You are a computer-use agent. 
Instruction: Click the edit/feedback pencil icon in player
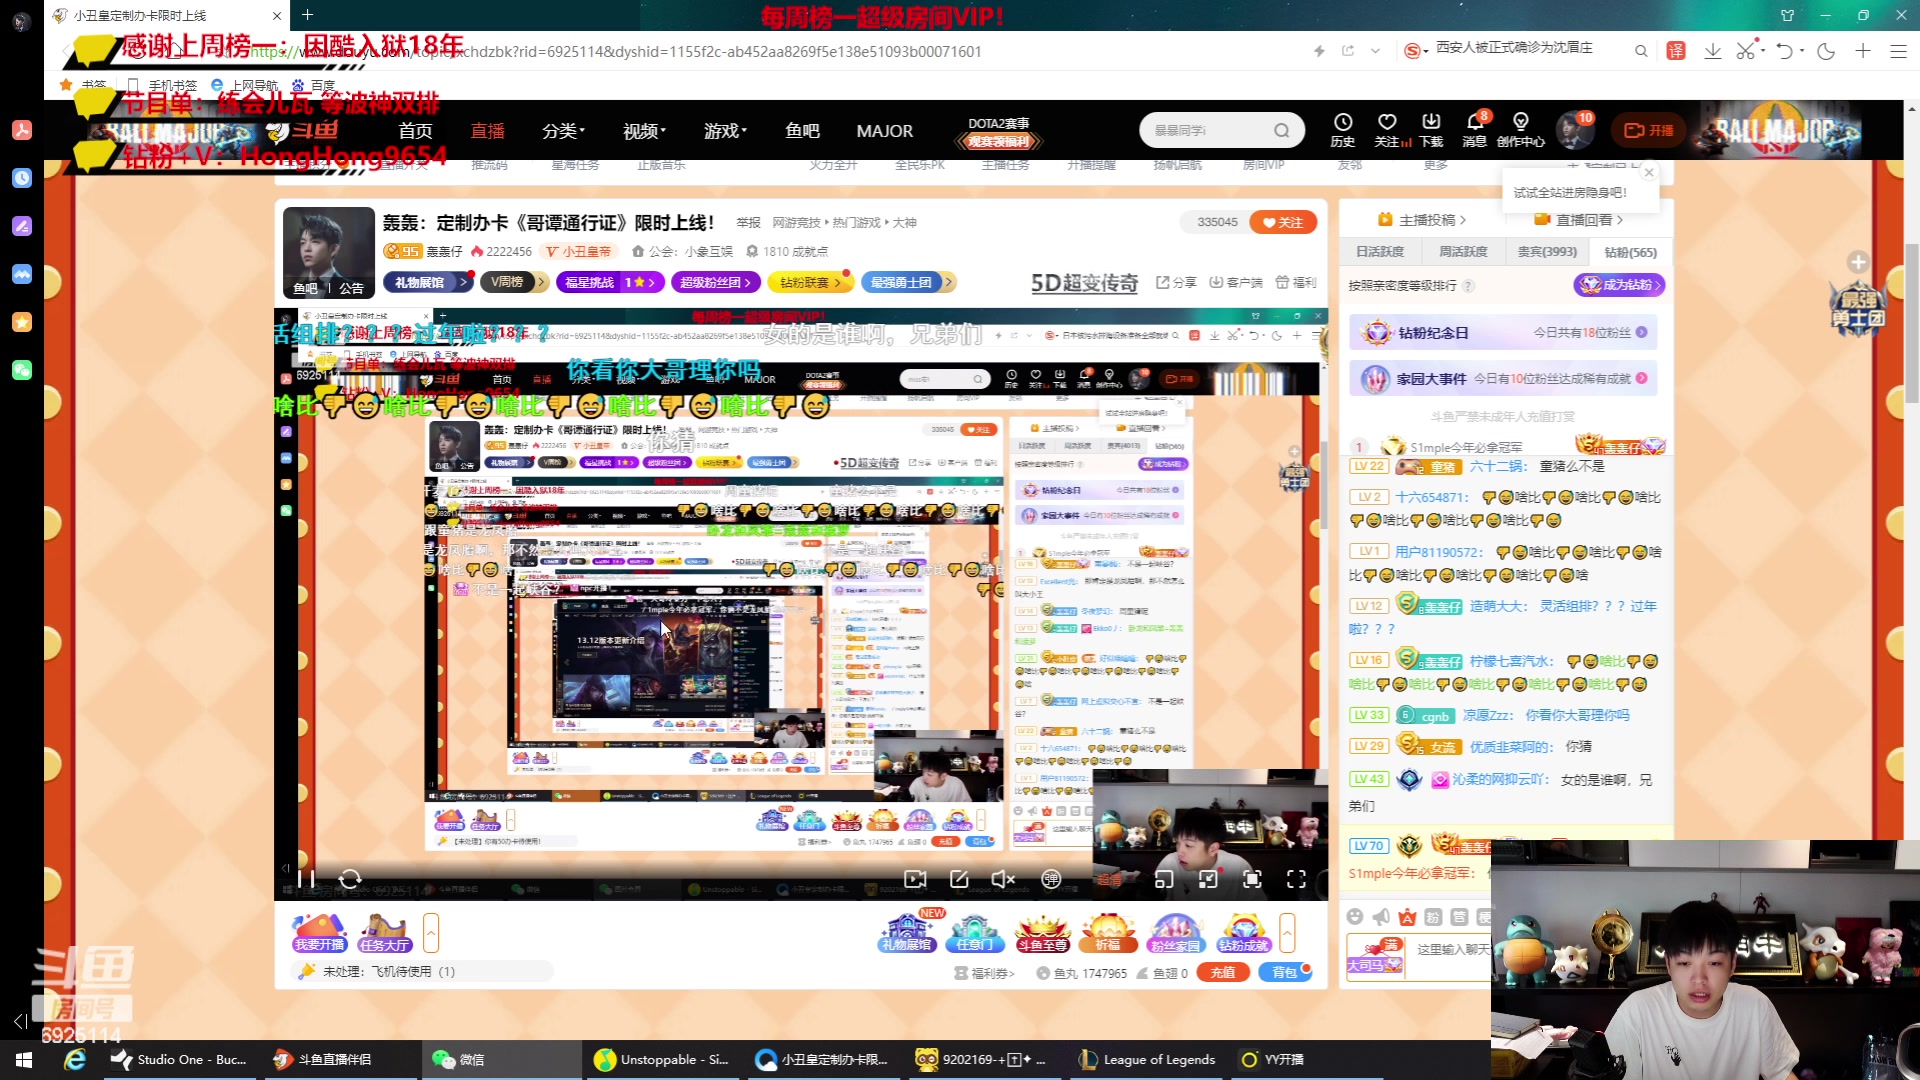pos(959,879)
